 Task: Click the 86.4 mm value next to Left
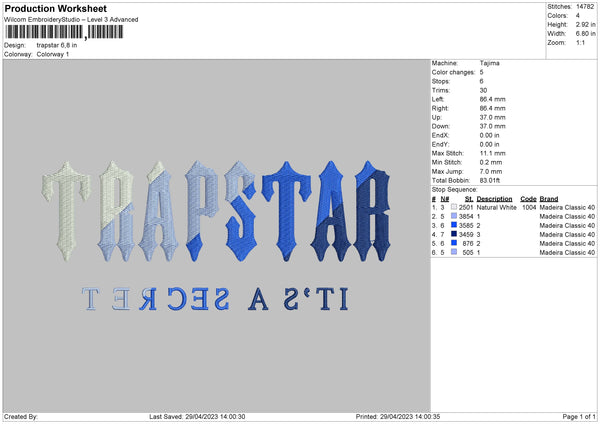[x=492, y=99]
